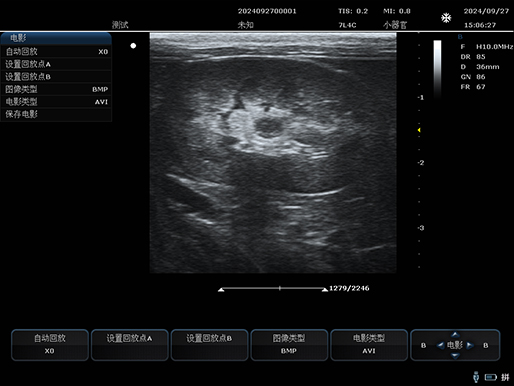Change 电影类型 AVI in the left menu

(x=56, y=102)
